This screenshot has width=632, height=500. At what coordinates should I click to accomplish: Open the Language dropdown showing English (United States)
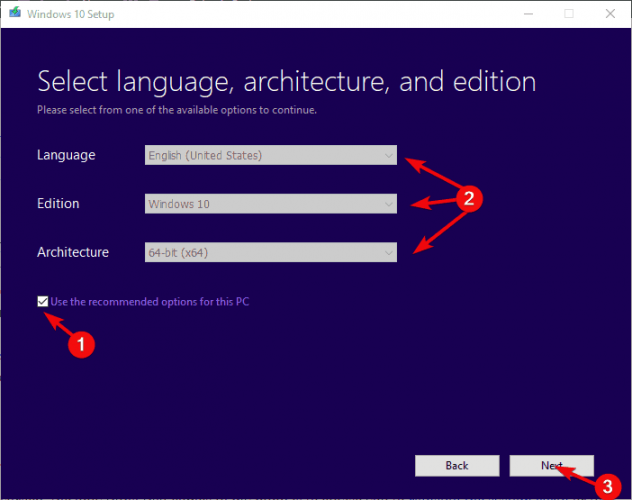(270, 155)
